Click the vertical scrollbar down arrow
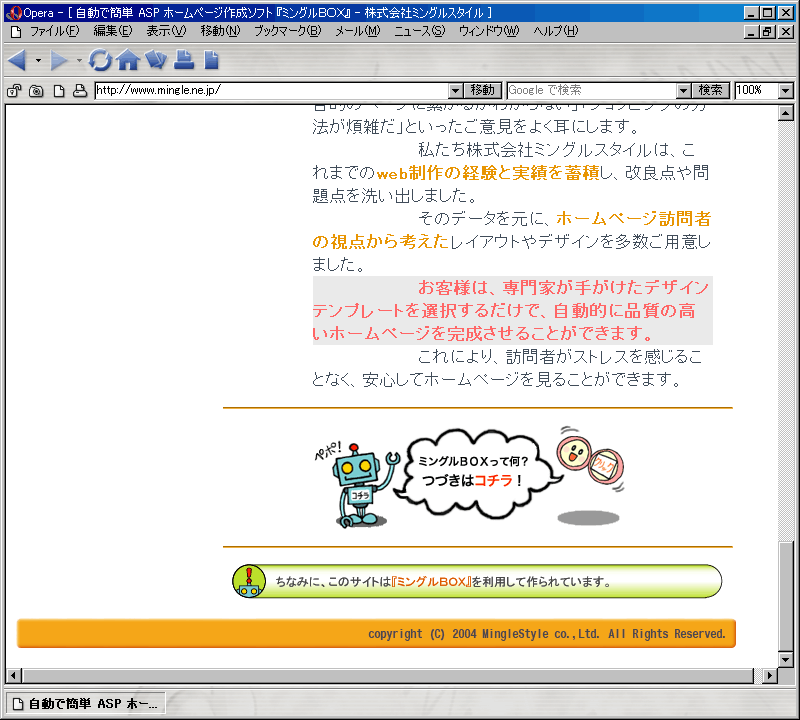 786,660
